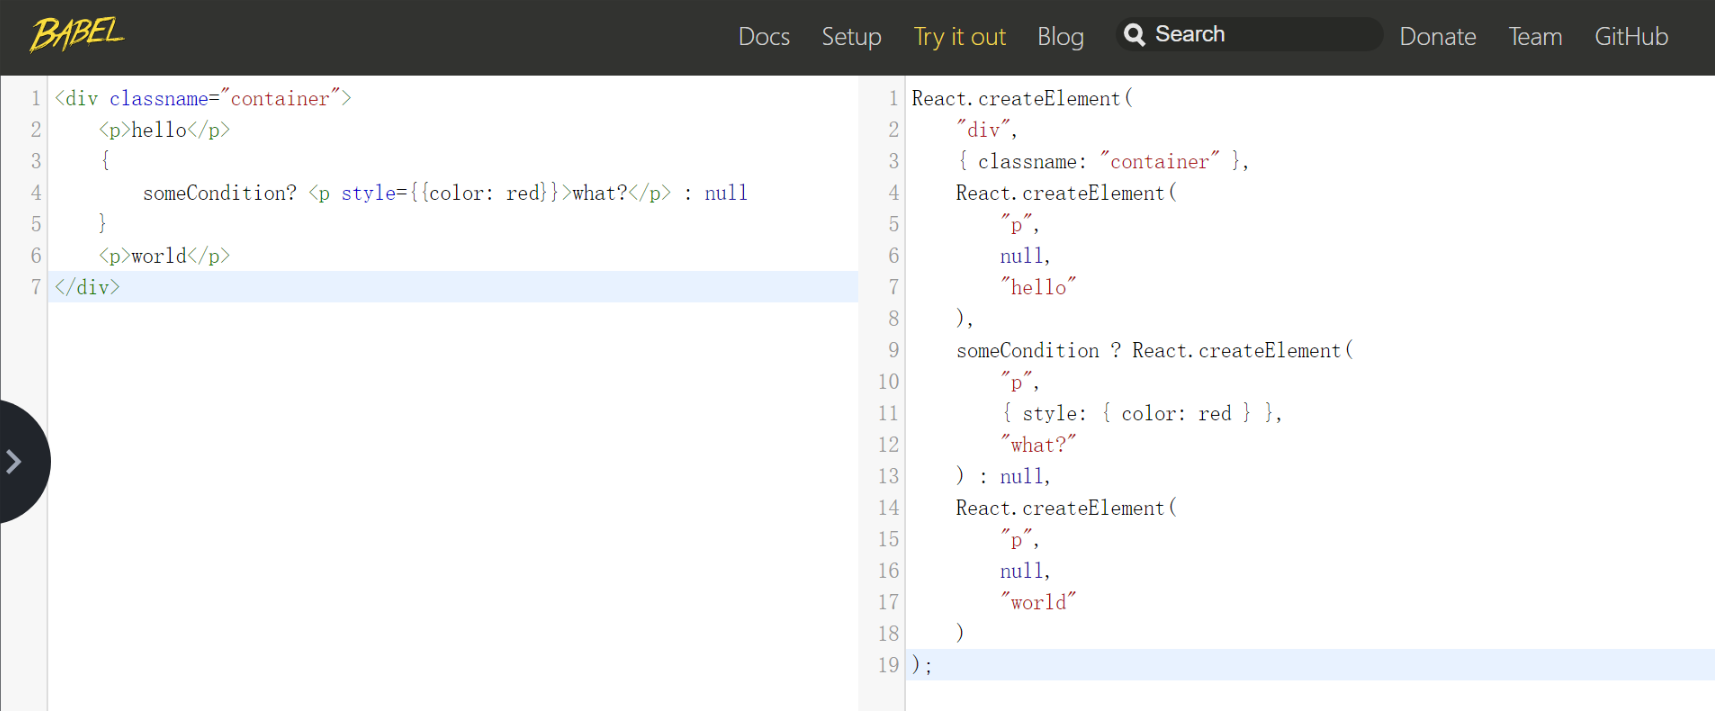Viewport: 1715px width, 711px height.
Task: Open the Donate link
Action: click(x=1437, y=37)
